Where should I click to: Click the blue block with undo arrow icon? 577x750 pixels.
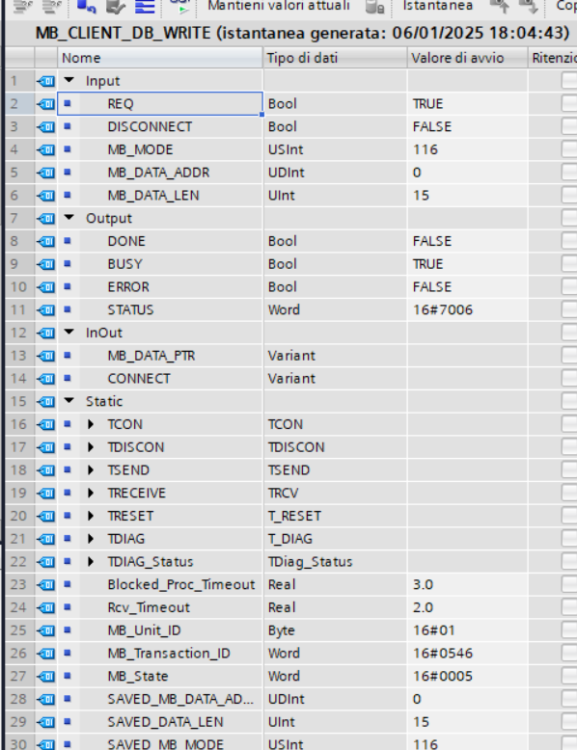(86, 6)
